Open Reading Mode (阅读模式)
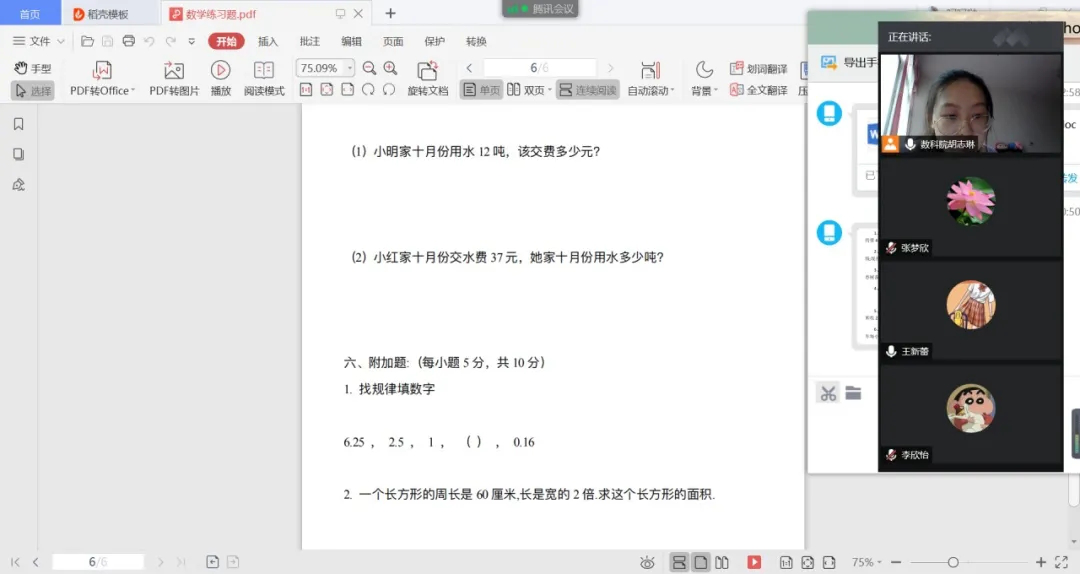 (x=264, y=71)
